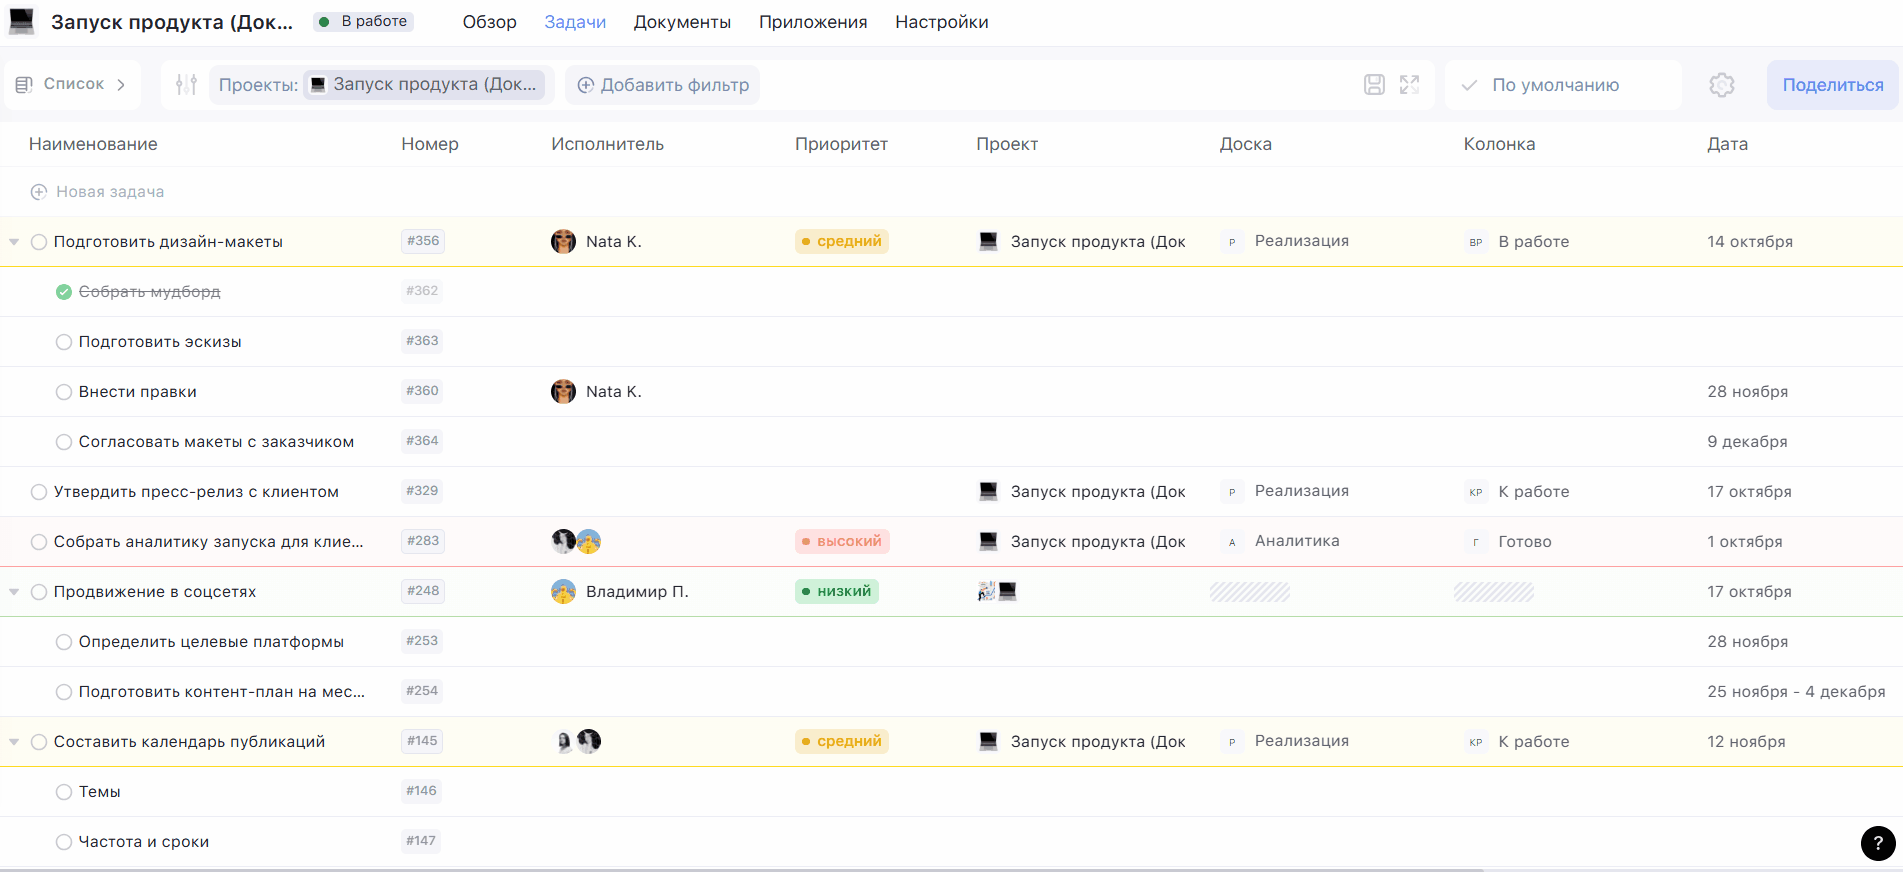Sort by the Приоритет column header
Screen dimensions: 1903x872
pos(841,144)
